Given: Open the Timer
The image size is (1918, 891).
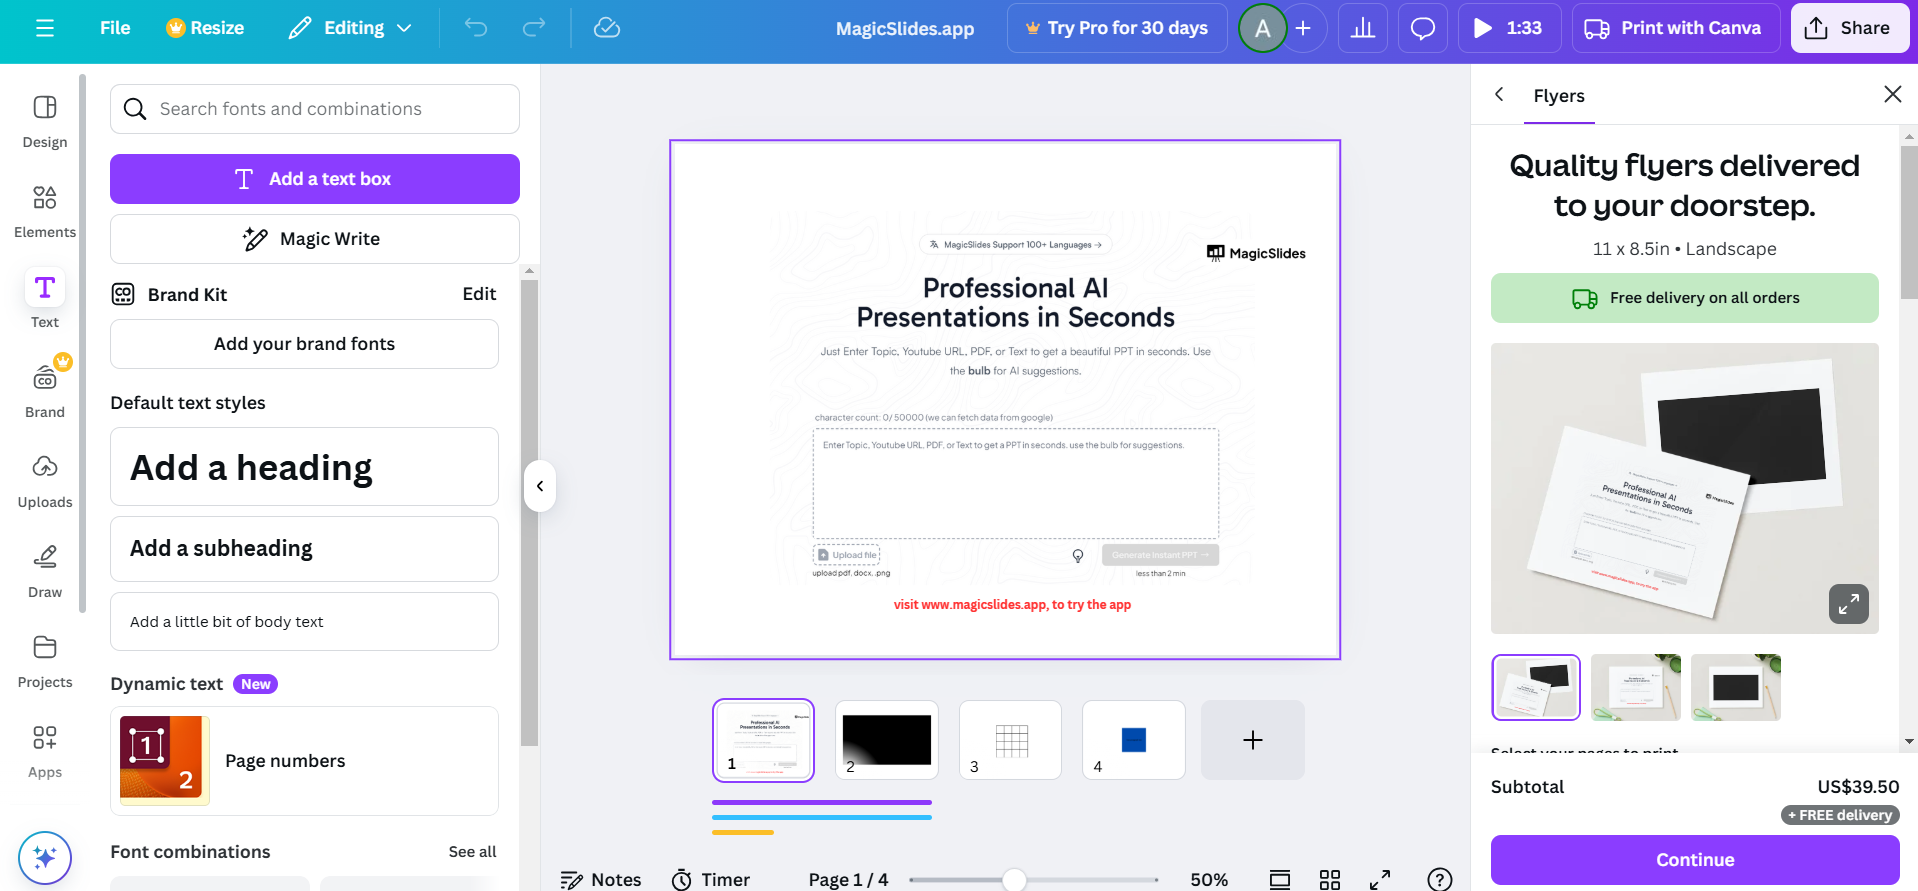Looking at the screenshot, I should pos(711,879).
